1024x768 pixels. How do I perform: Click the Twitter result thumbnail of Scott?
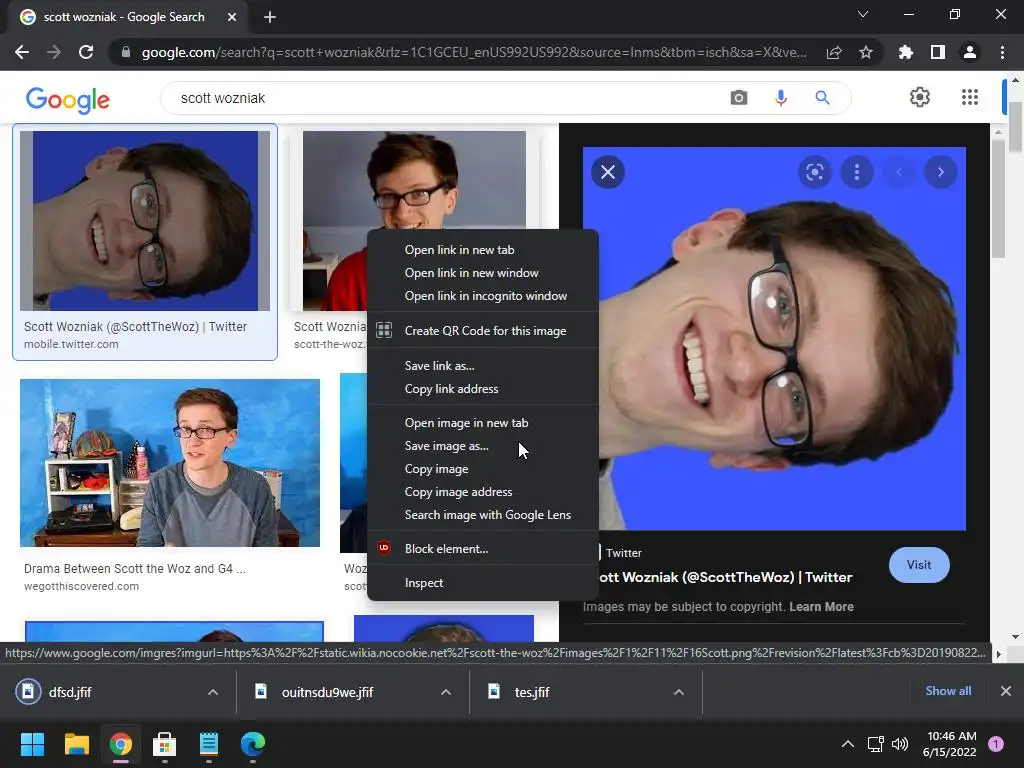(x=145, y=221)
